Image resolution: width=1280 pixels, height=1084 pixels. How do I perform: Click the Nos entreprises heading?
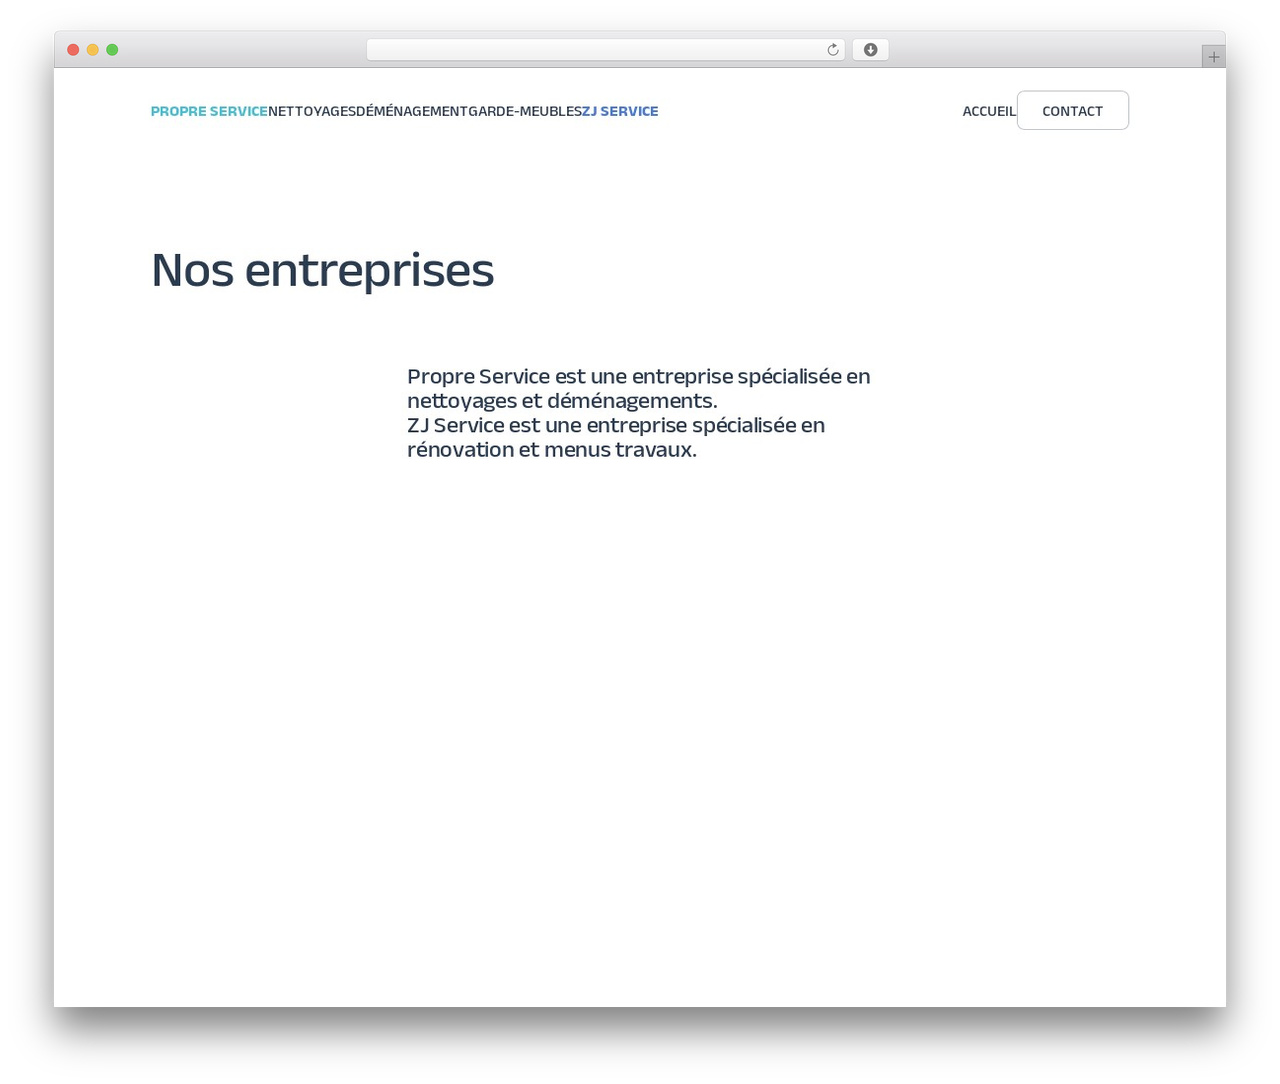coord(322,270)
